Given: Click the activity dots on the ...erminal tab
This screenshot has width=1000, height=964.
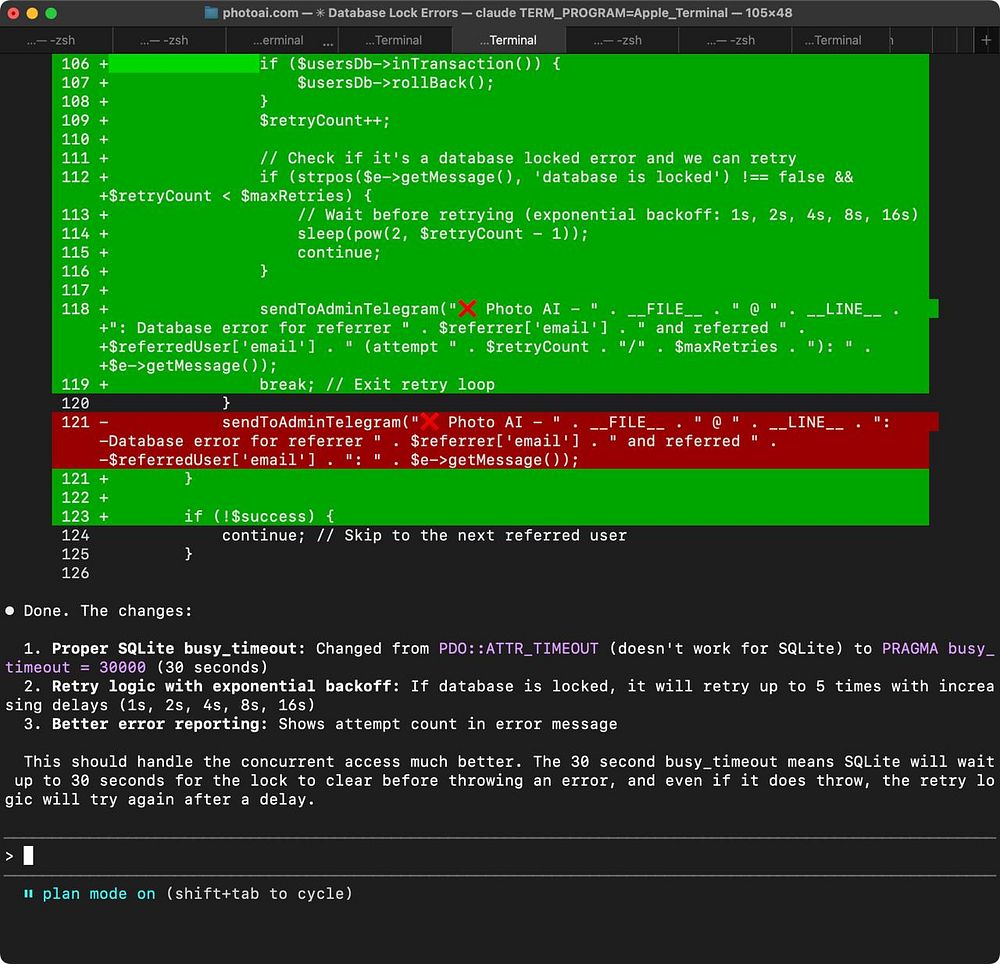Looking at the screenshot, I should (x=328, y=45).
